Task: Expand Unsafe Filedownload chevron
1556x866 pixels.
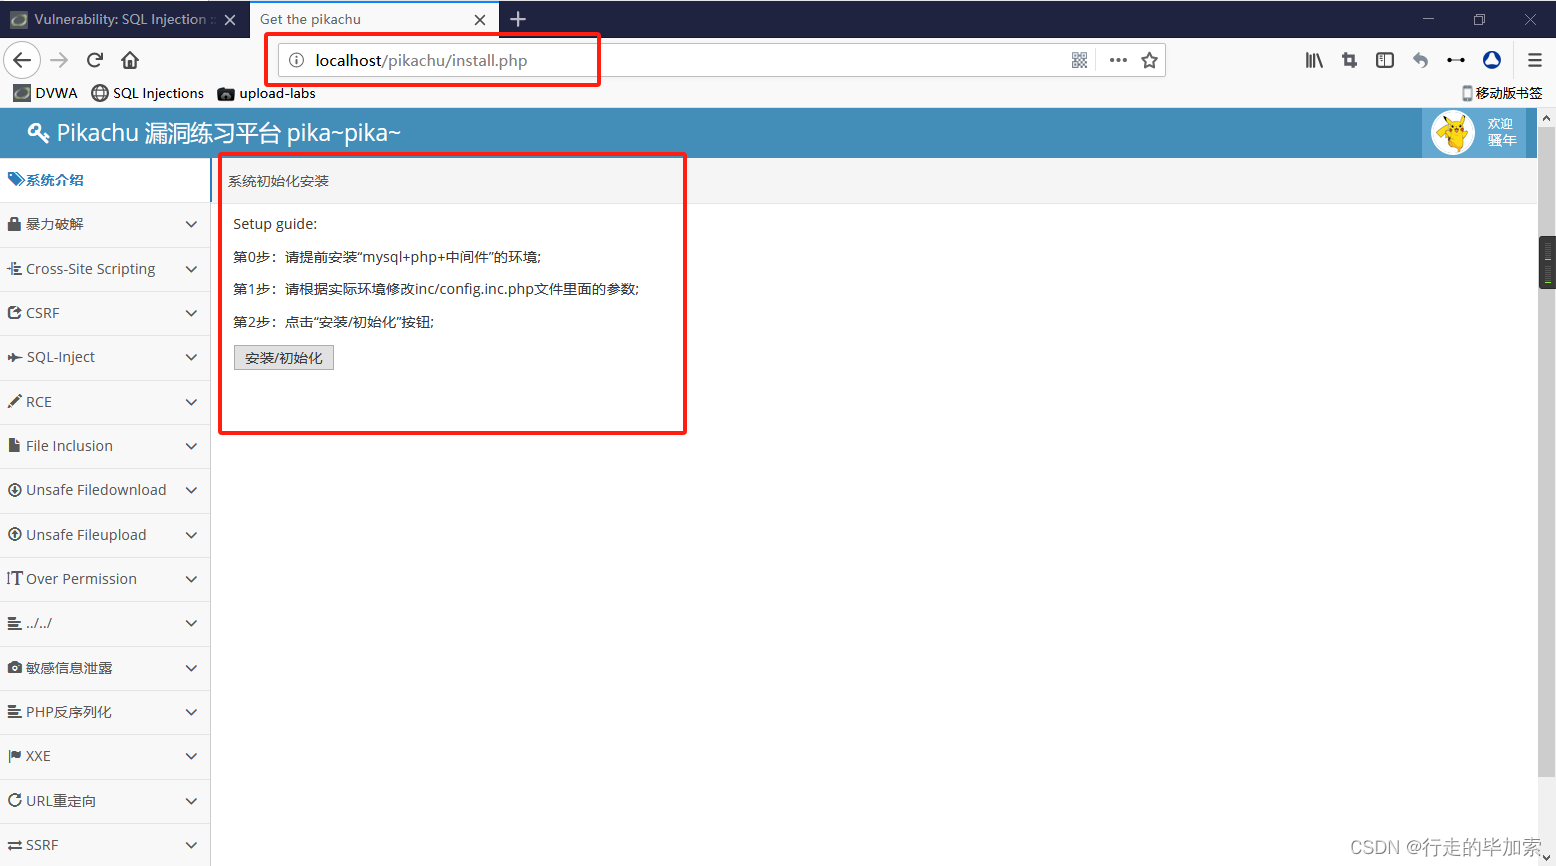Action: coord(191,490)
